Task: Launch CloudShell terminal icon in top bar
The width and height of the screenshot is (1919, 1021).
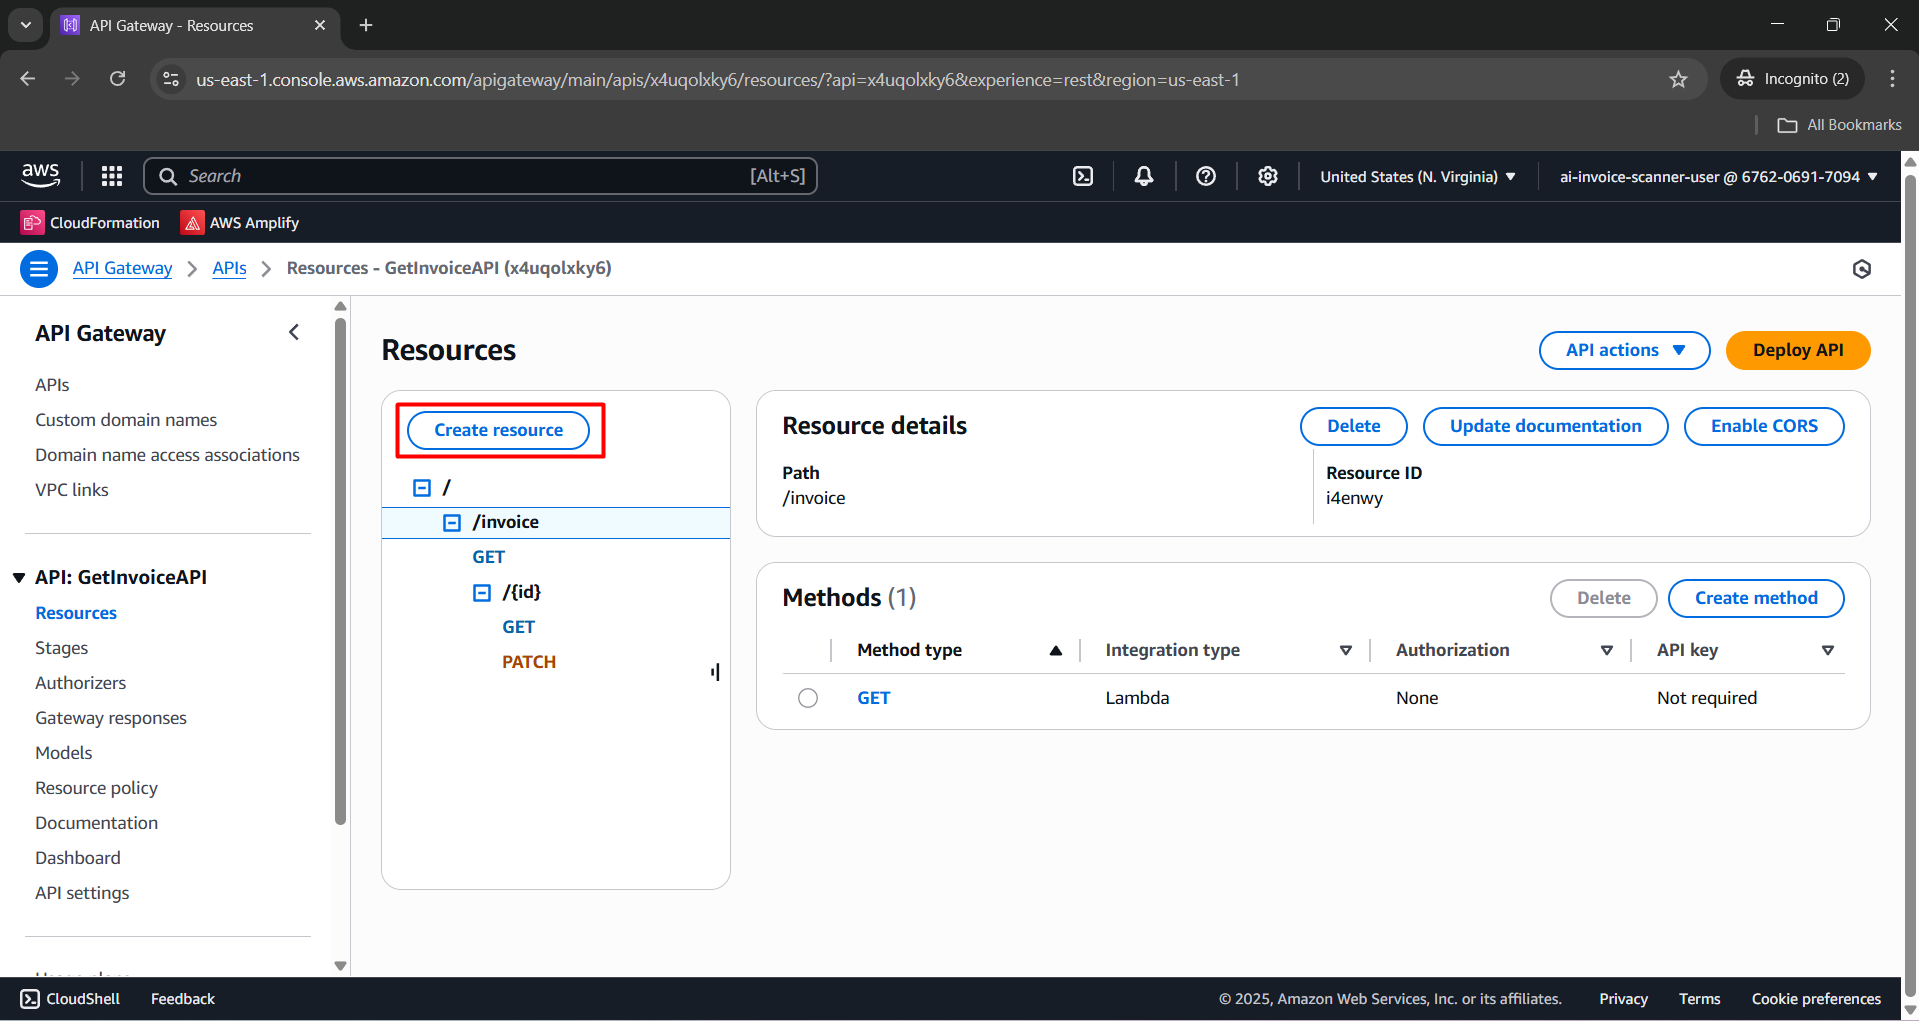Action: click(x=1083, y=175)
